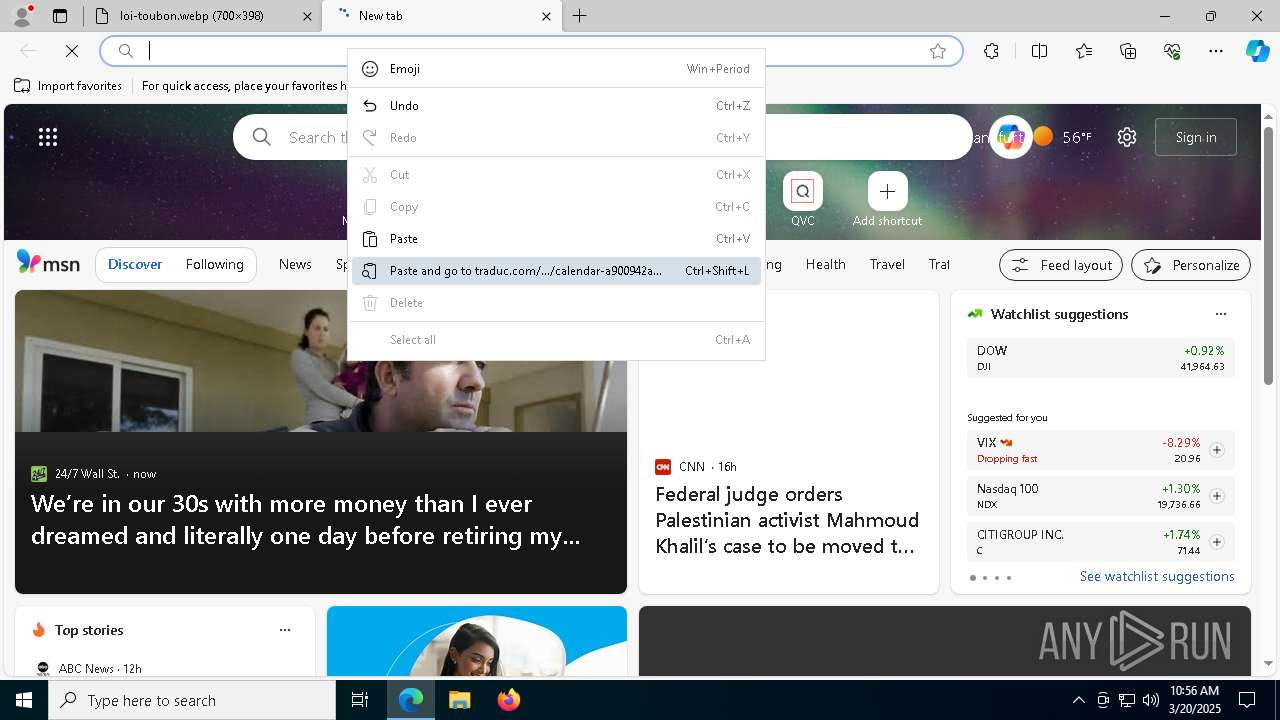
Task: Open the Extensions icon
Action: click(x=991, y=51)
